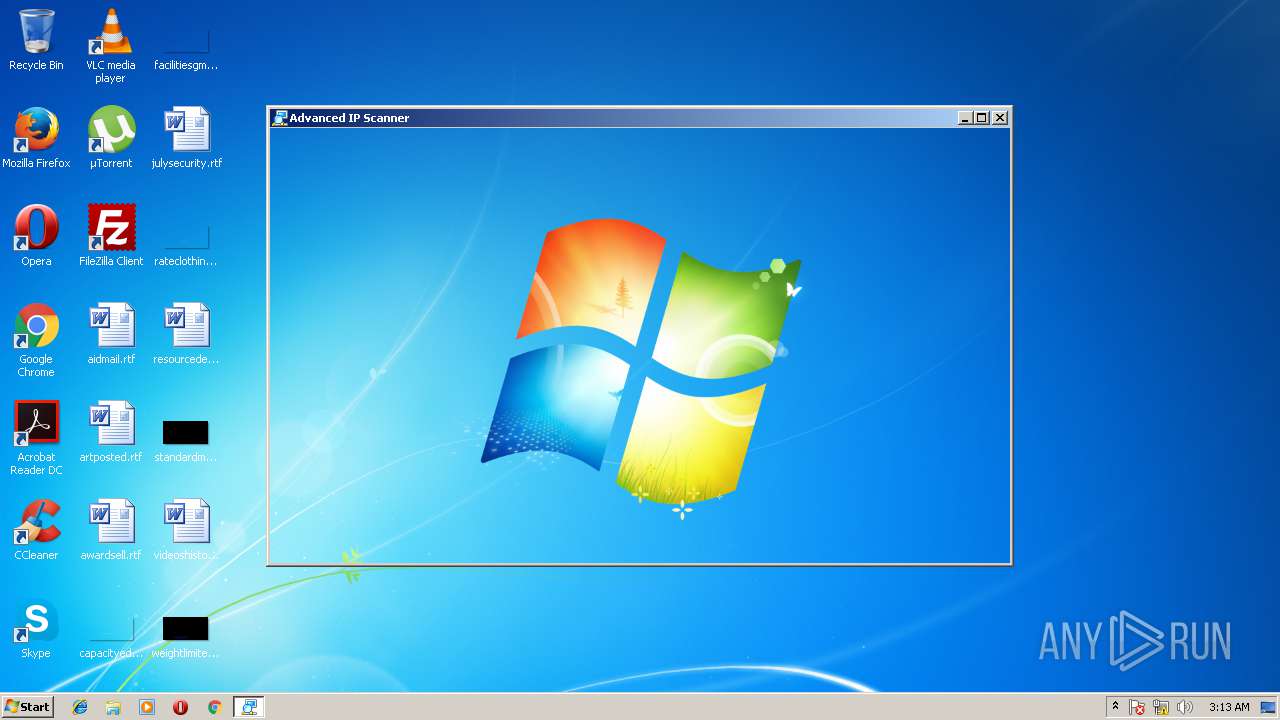
Task: Show hidden tray icons arrow
Action: pos(1115,707)
